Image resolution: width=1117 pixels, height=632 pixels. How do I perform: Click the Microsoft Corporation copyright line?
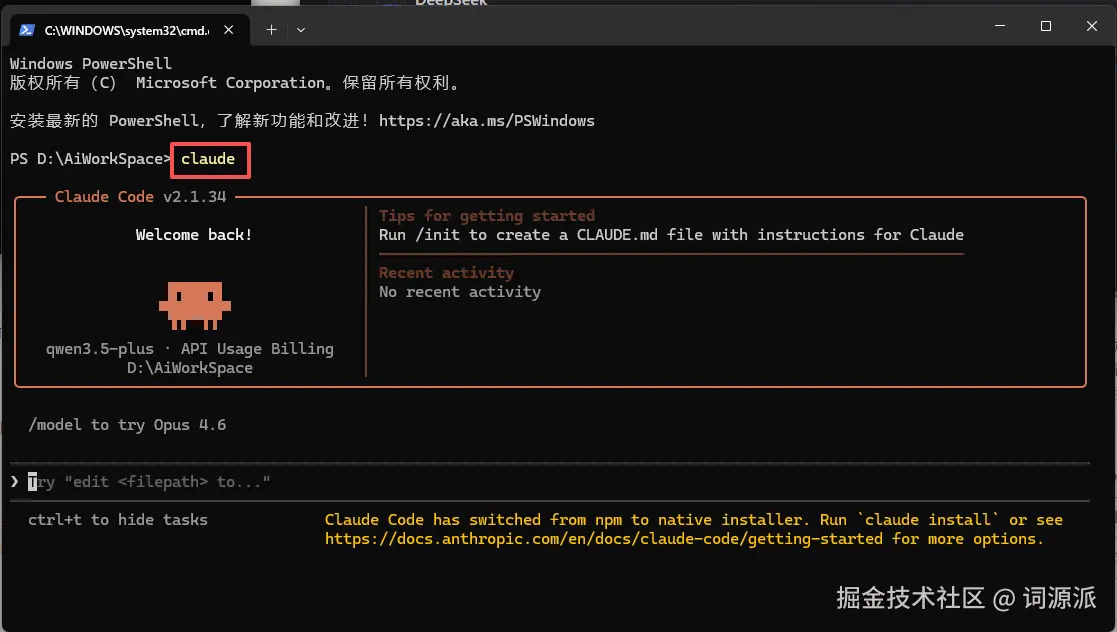tap(235, 83)
